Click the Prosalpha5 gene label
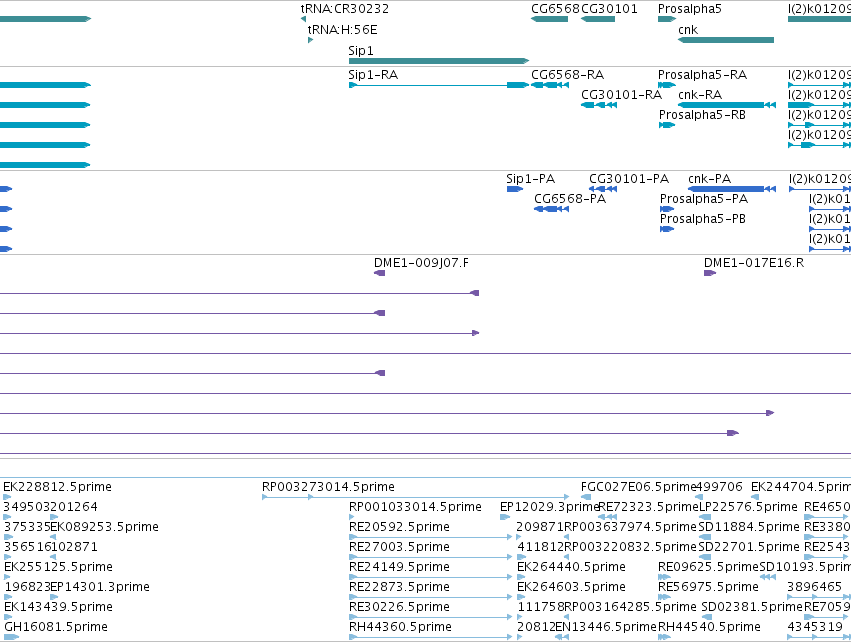The width and height of the screenshot is (851, 642). point(689,9)
